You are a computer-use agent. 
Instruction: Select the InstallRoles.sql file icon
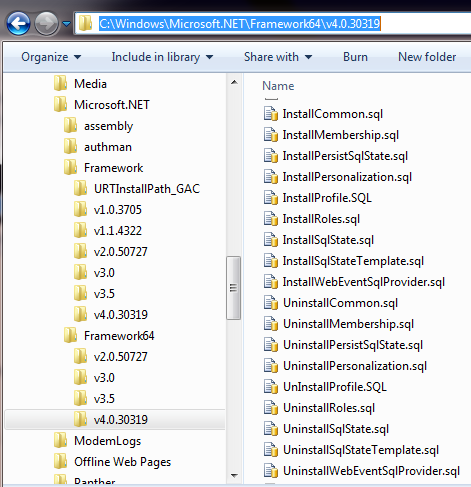[x=271, y=219]
